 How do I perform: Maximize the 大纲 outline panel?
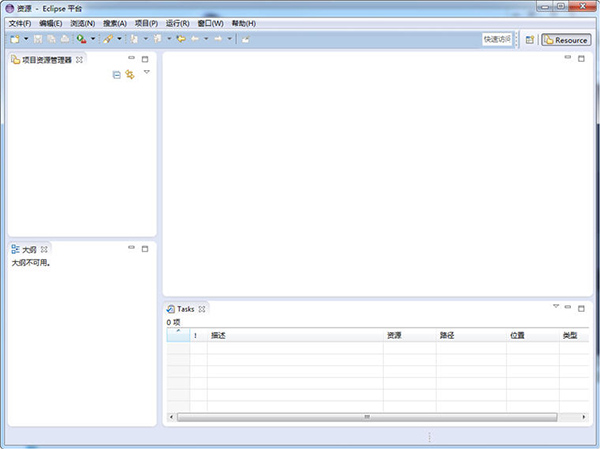click(x=145, y=248)
